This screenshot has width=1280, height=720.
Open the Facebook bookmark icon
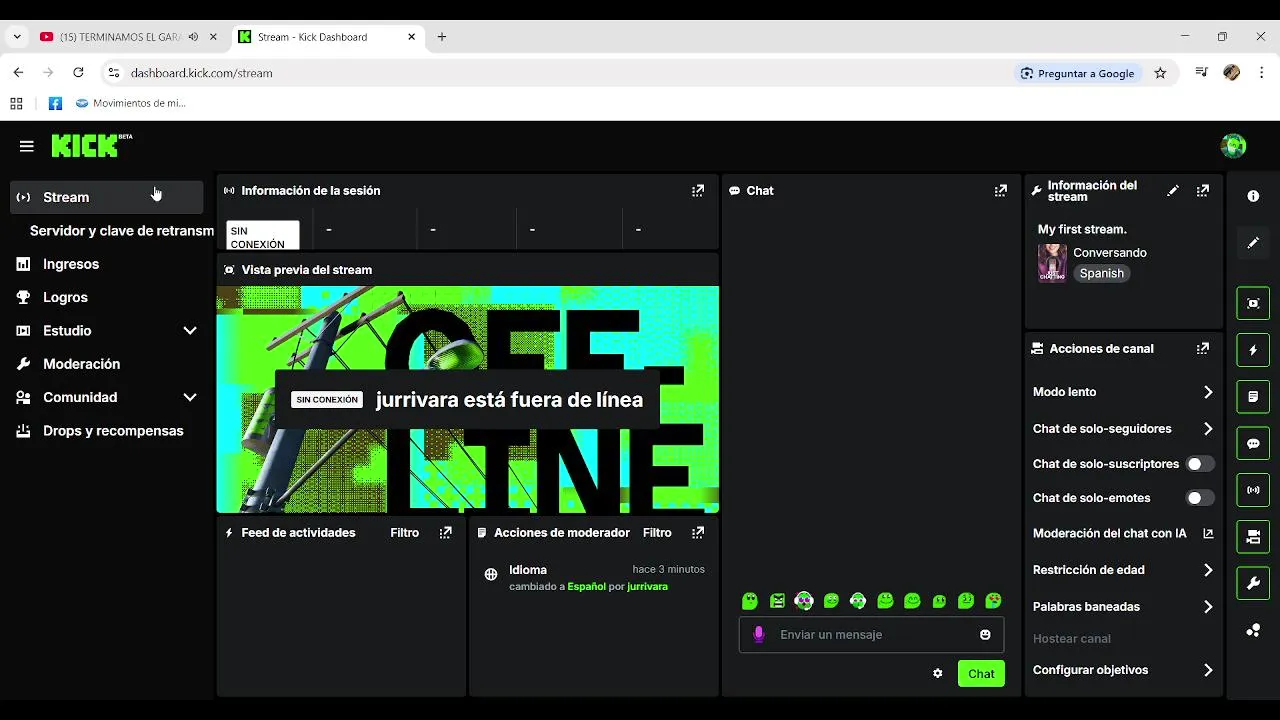click(x=55, y=103)
